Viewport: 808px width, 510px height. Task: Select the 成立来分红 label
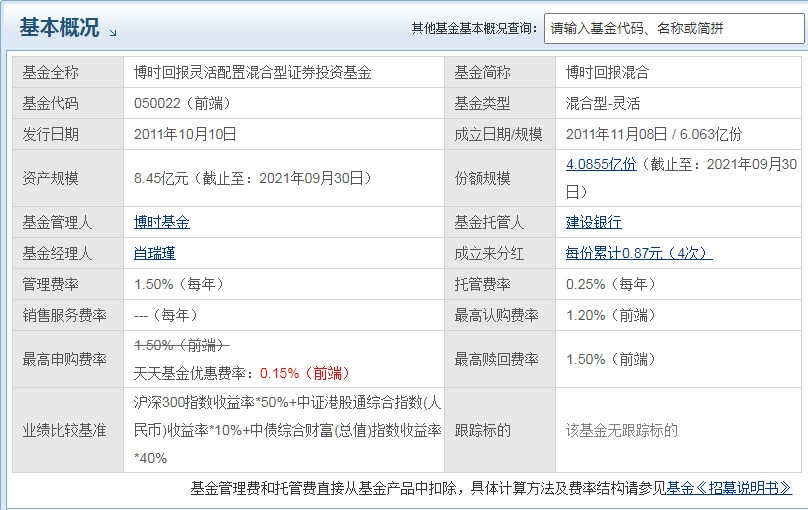489,253
